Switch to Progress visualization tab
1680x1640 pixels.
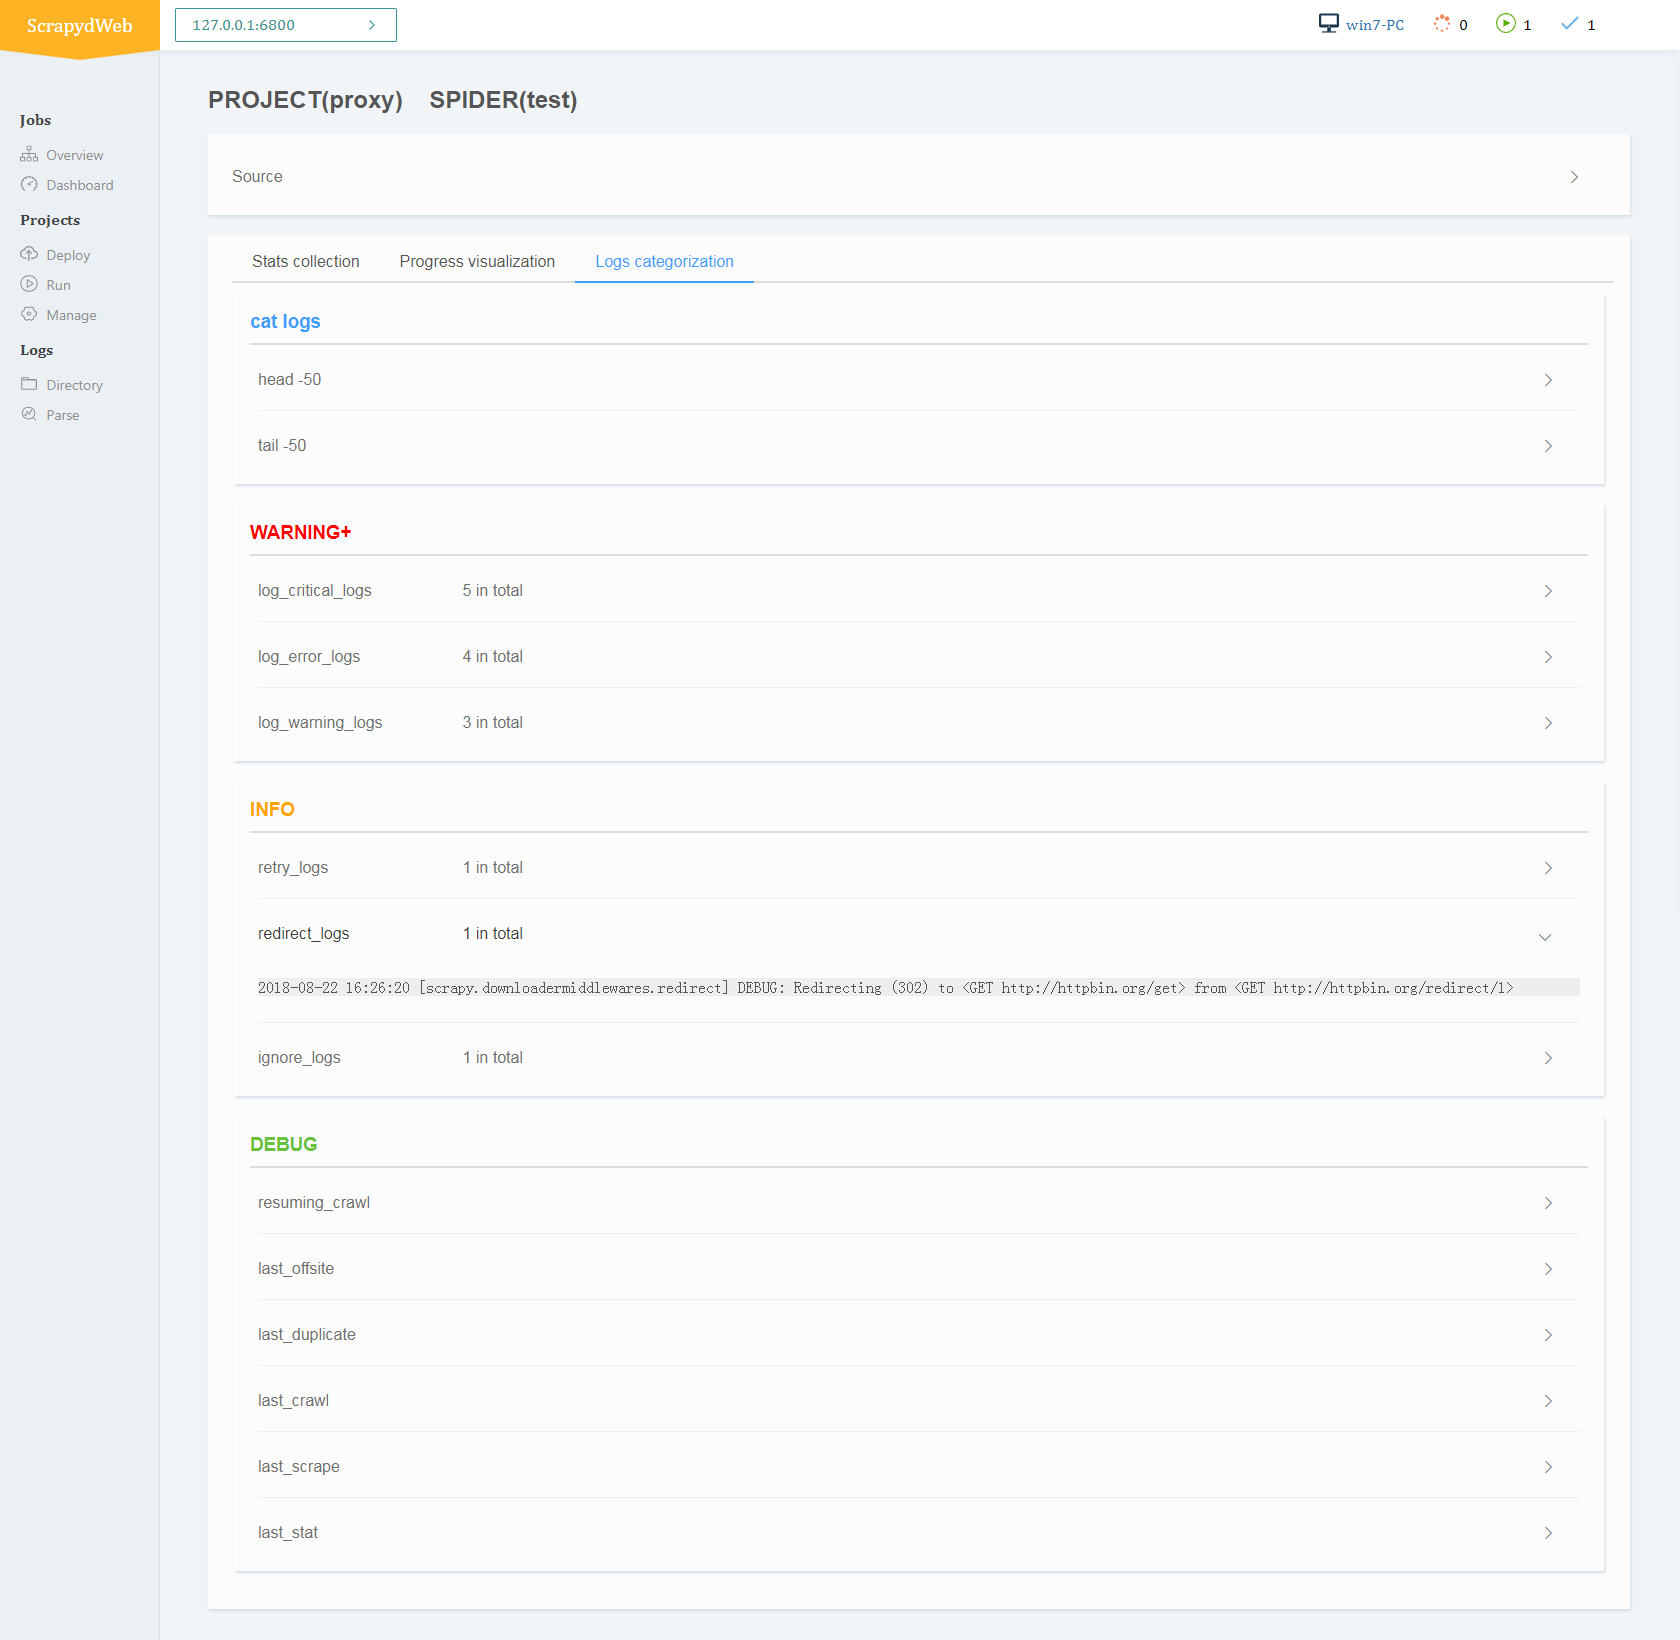pos(477,261)
